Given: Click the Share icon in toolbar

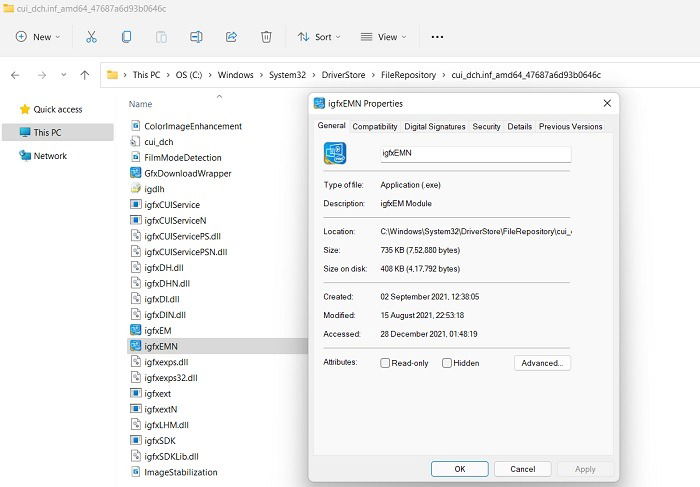Looking at the screenshot, I should (x=231, y=37).
